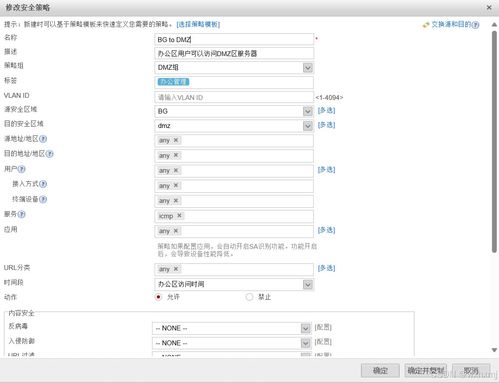Open the source security zone BG dropdown
The height and width of the screenshot is (383, 499).
[308, 111]
